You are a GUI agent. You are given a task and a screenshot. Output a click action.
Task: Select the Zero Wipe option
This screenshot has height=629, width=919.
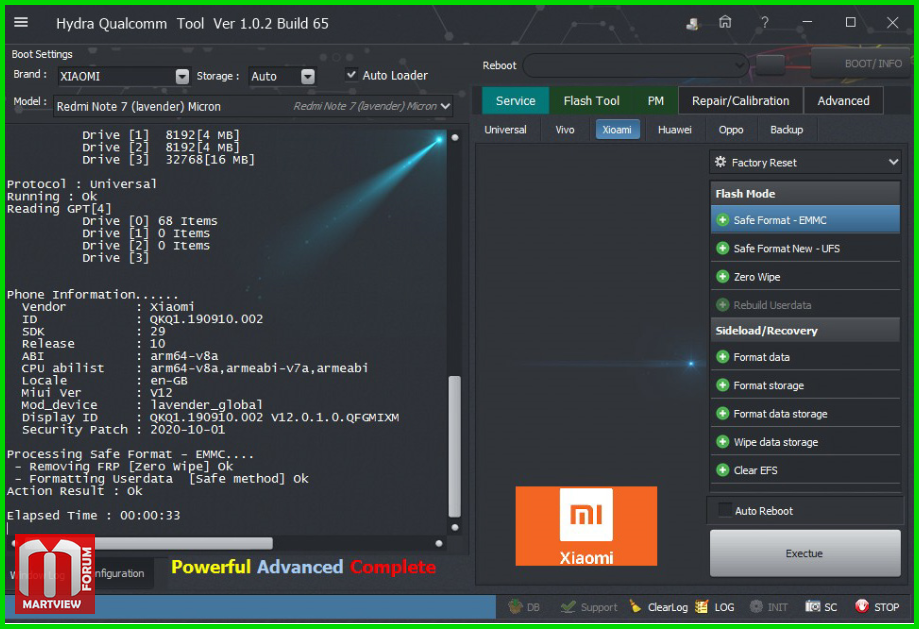pos(756,277)
